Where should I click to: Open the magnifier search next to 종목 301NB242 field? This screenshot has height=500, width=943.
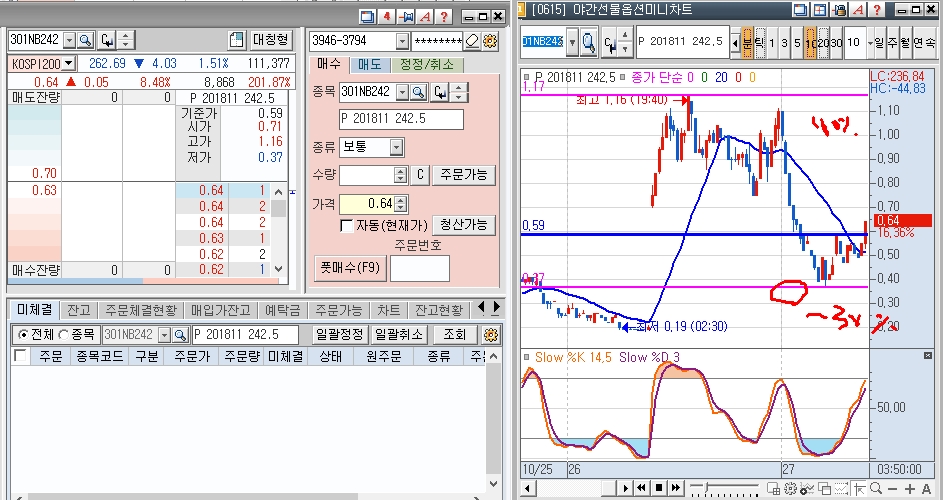click(x=419, y=92)
